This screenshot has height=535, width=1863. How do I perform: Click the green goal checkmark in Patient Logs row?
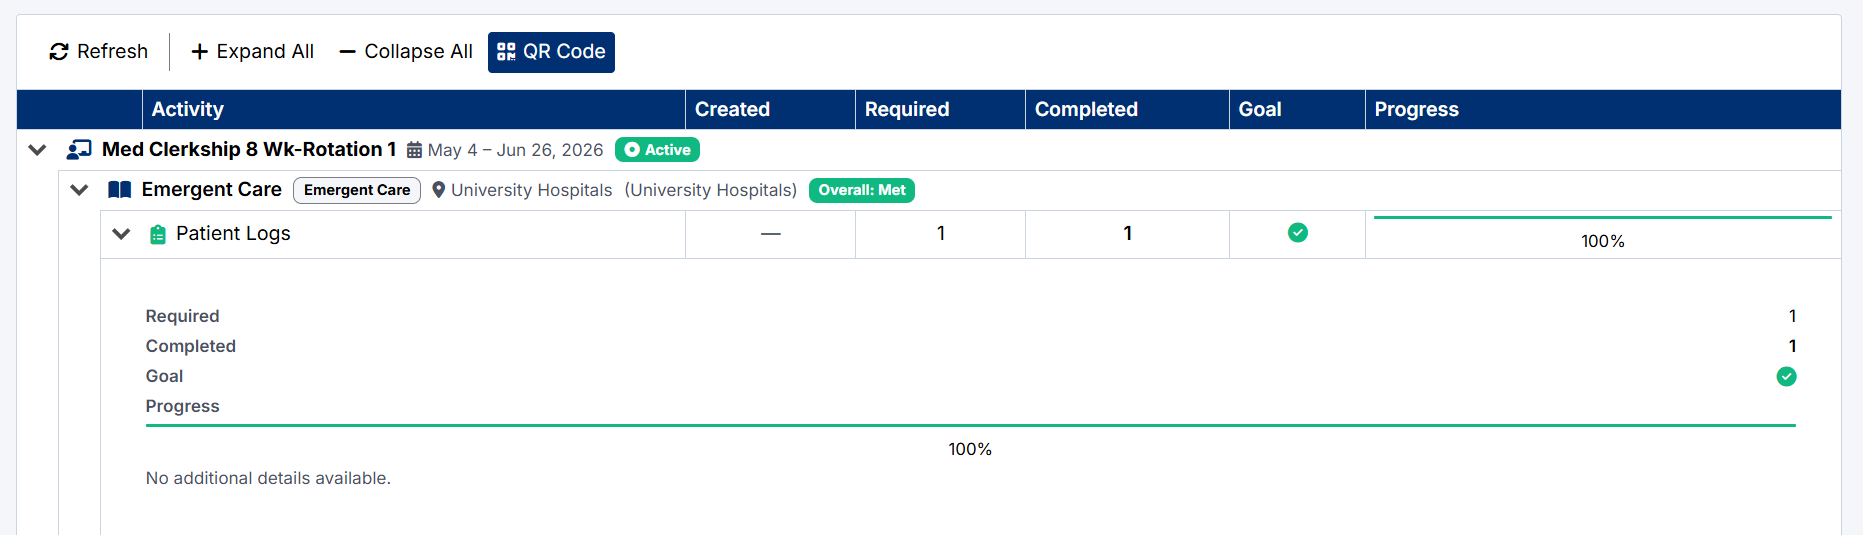click(1298, 233)
